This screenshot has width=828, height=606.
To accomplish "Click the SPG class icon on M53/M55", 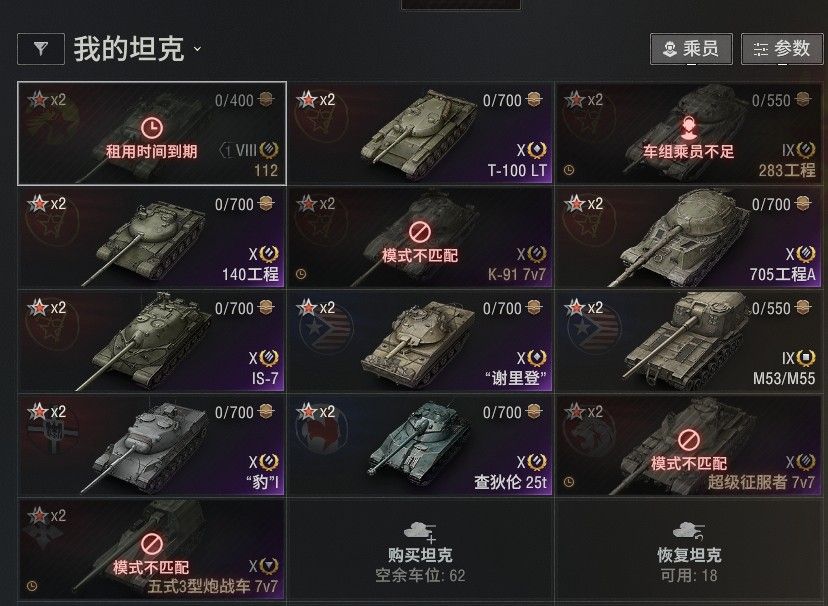I will pyautogui.click(x=806, y=358).
